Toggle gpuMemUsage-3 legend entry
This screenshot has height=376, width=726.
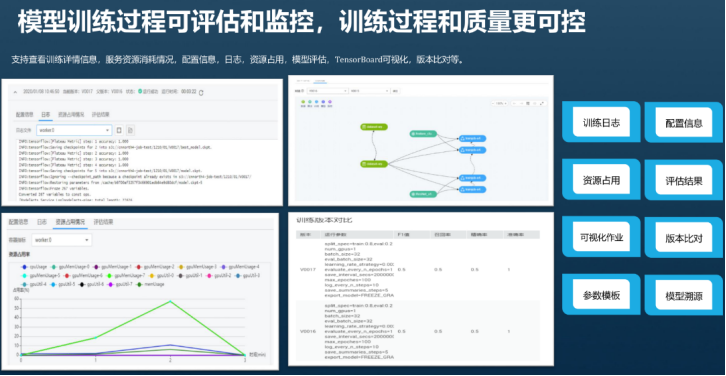pyautogui.click(x=197, y=267)
